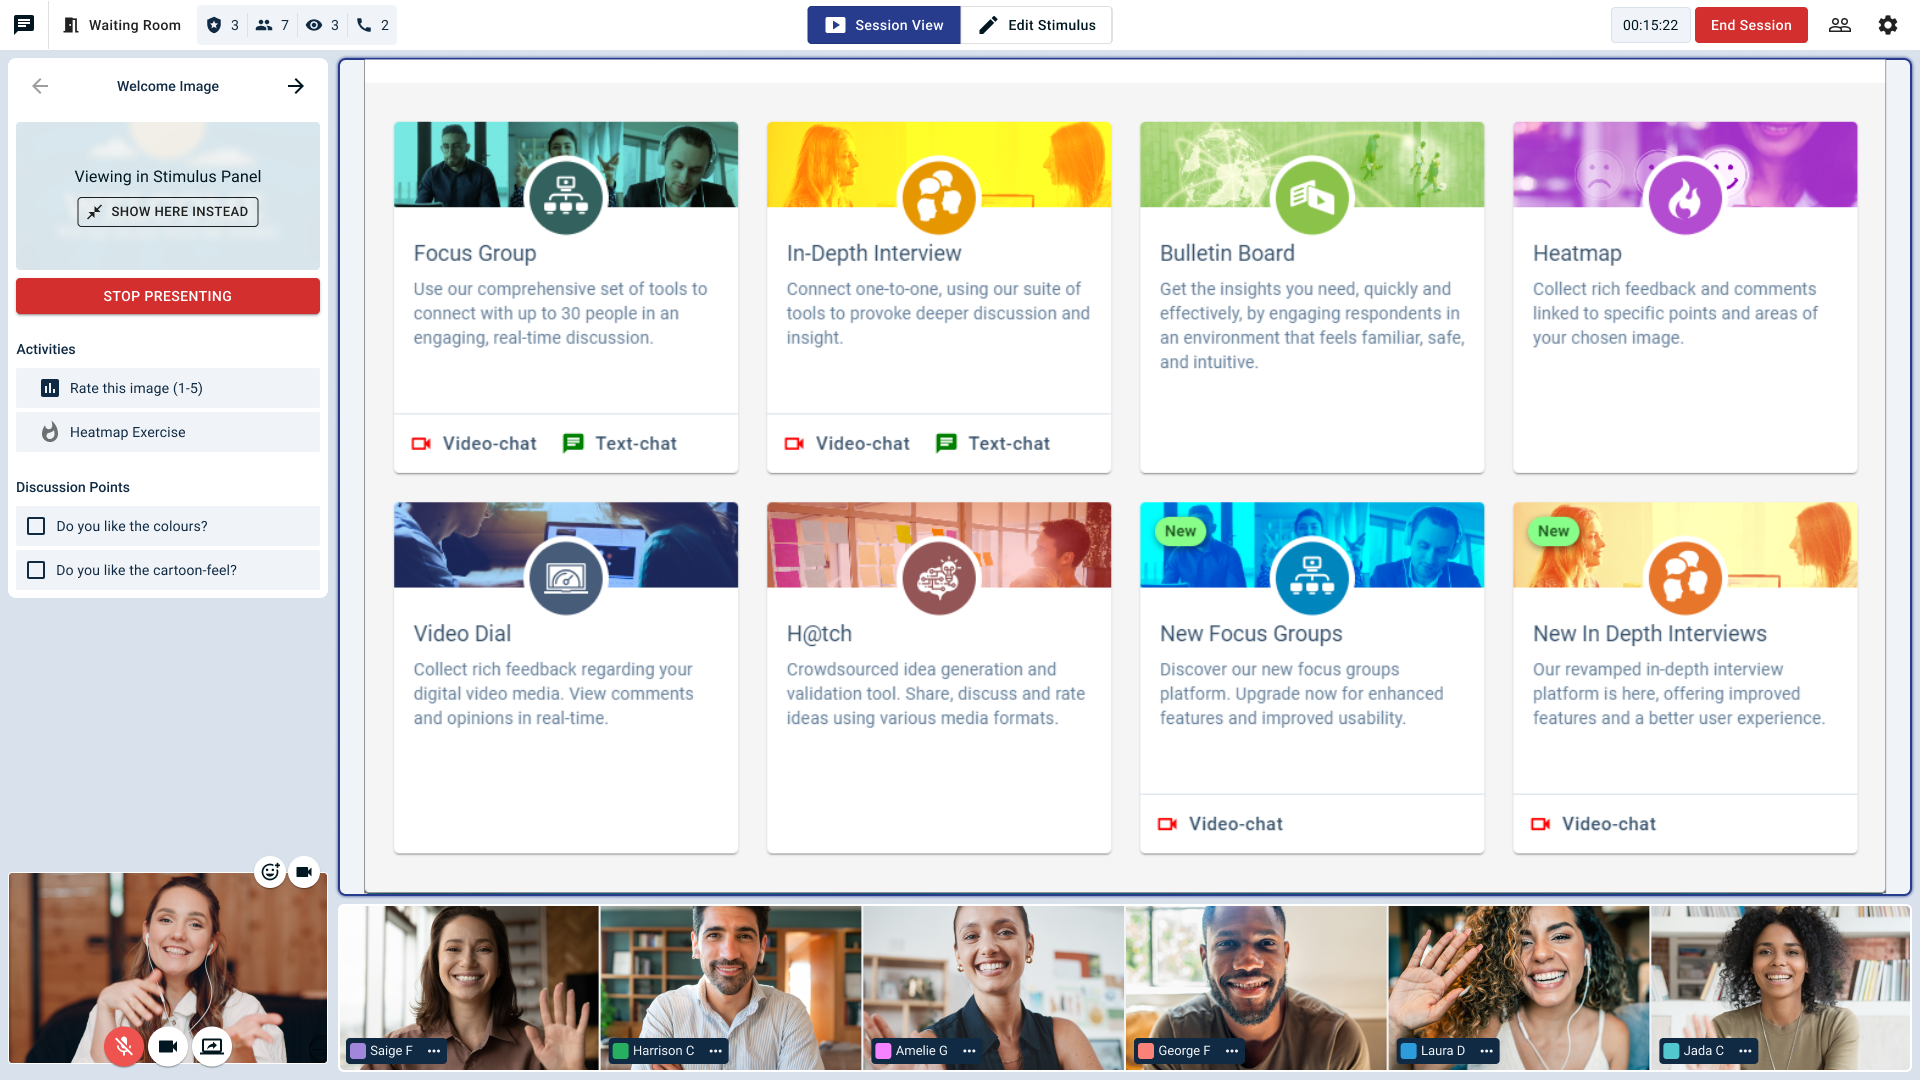Check 'Do you like the colours?'
The height and width of the screenshot is (1080, 1920).
pyautogui.click(x=36, y=526)
